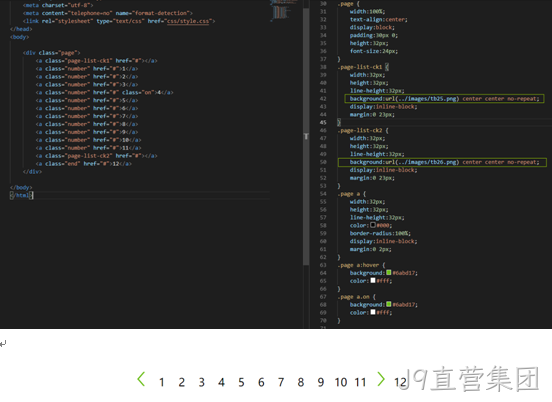Click the green previous-page left arrow
552x402 pixels.
[141, 379]
